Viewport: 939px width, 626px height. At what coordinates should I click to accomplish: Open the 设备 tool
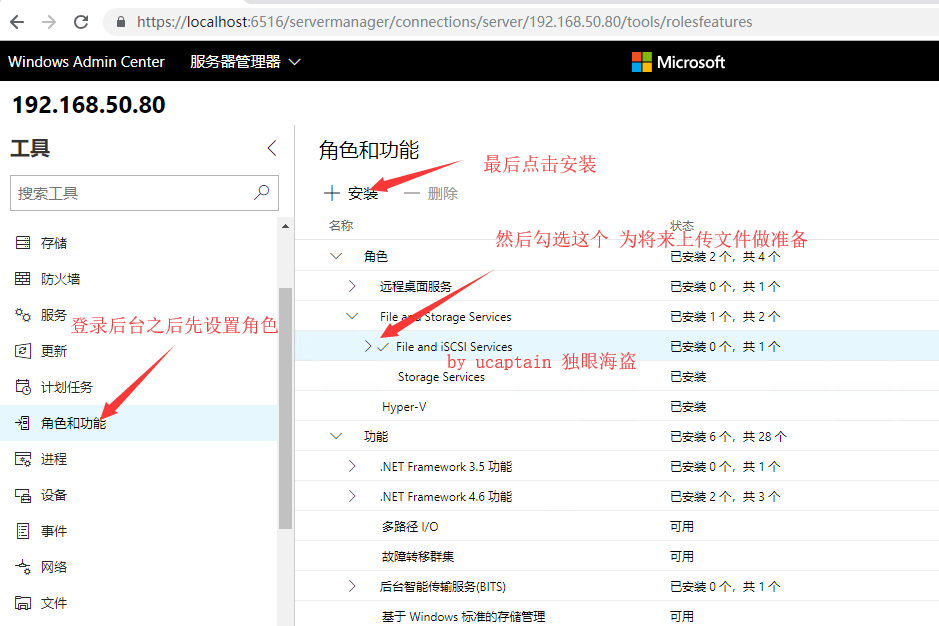click(139, 495)
